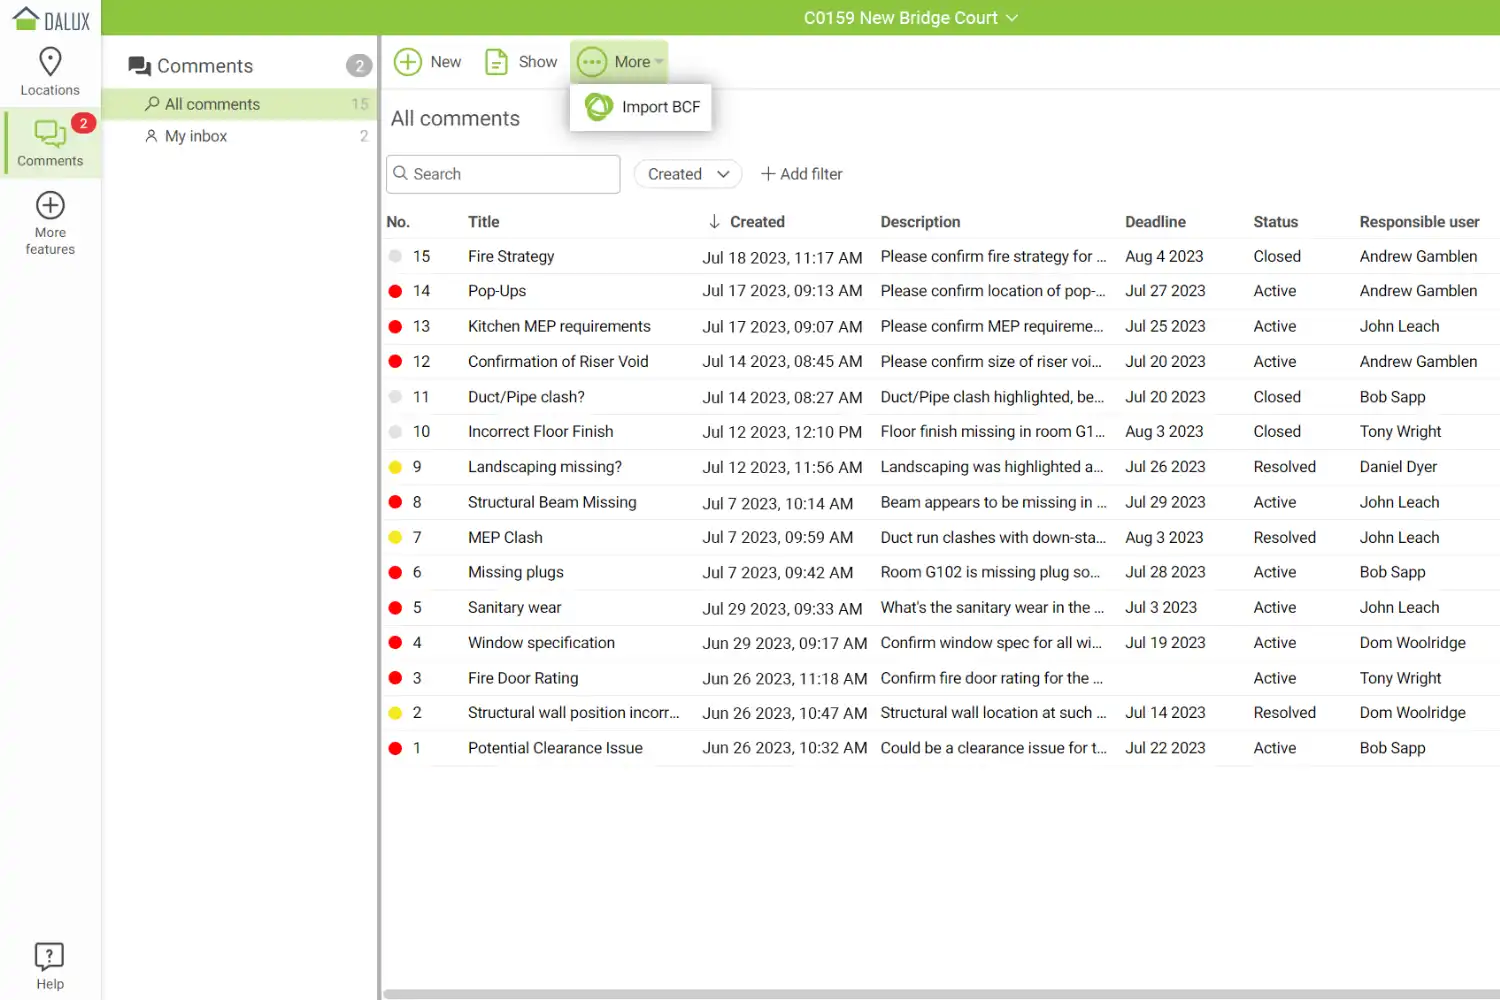The height and width of the screenshot is (1000, 1500).
Task: Sort by the No. column header
Action: [398, 222]
